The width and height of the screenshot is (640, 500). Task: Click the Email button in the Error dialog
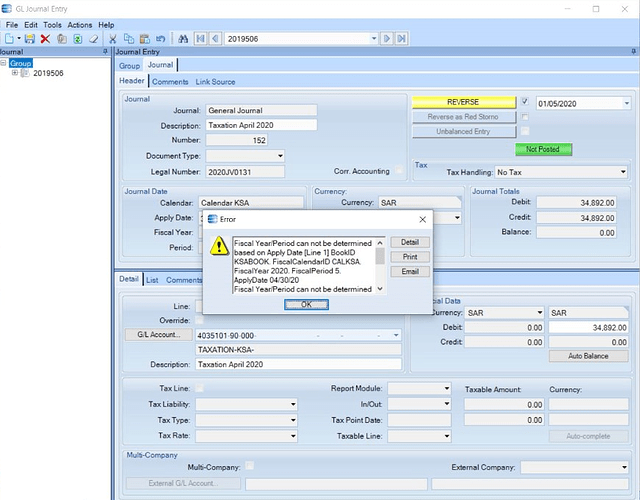410,271
